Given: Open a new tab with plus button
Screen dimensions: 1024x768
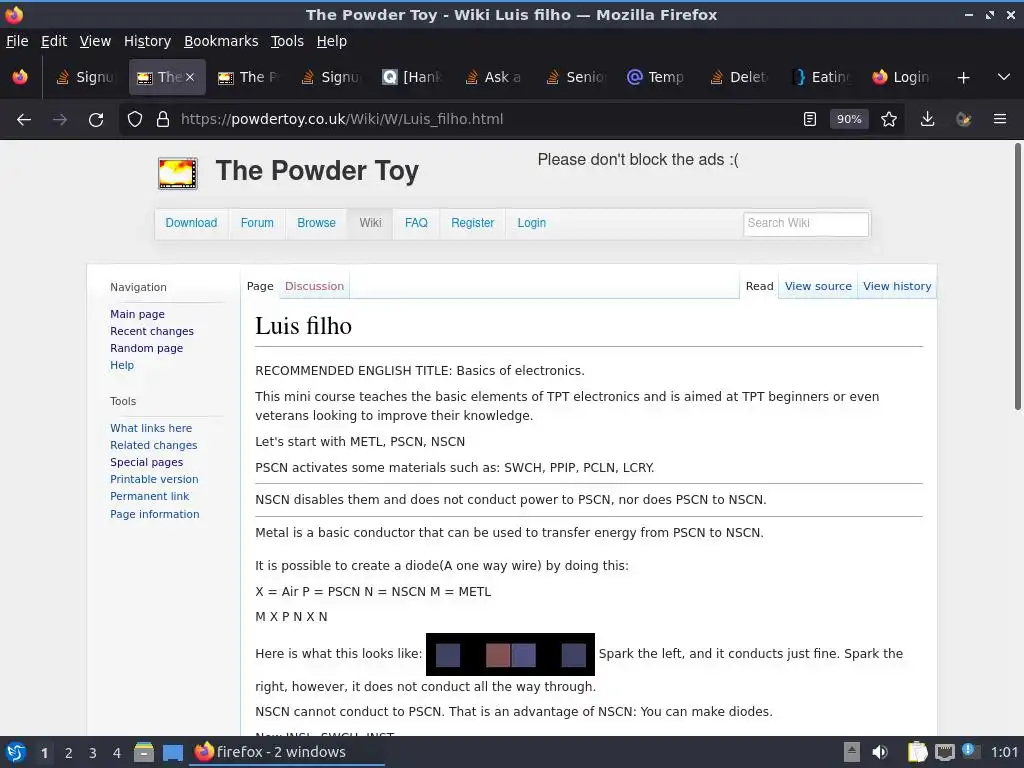Looking at the screenshot, I should tap(963, 78).
